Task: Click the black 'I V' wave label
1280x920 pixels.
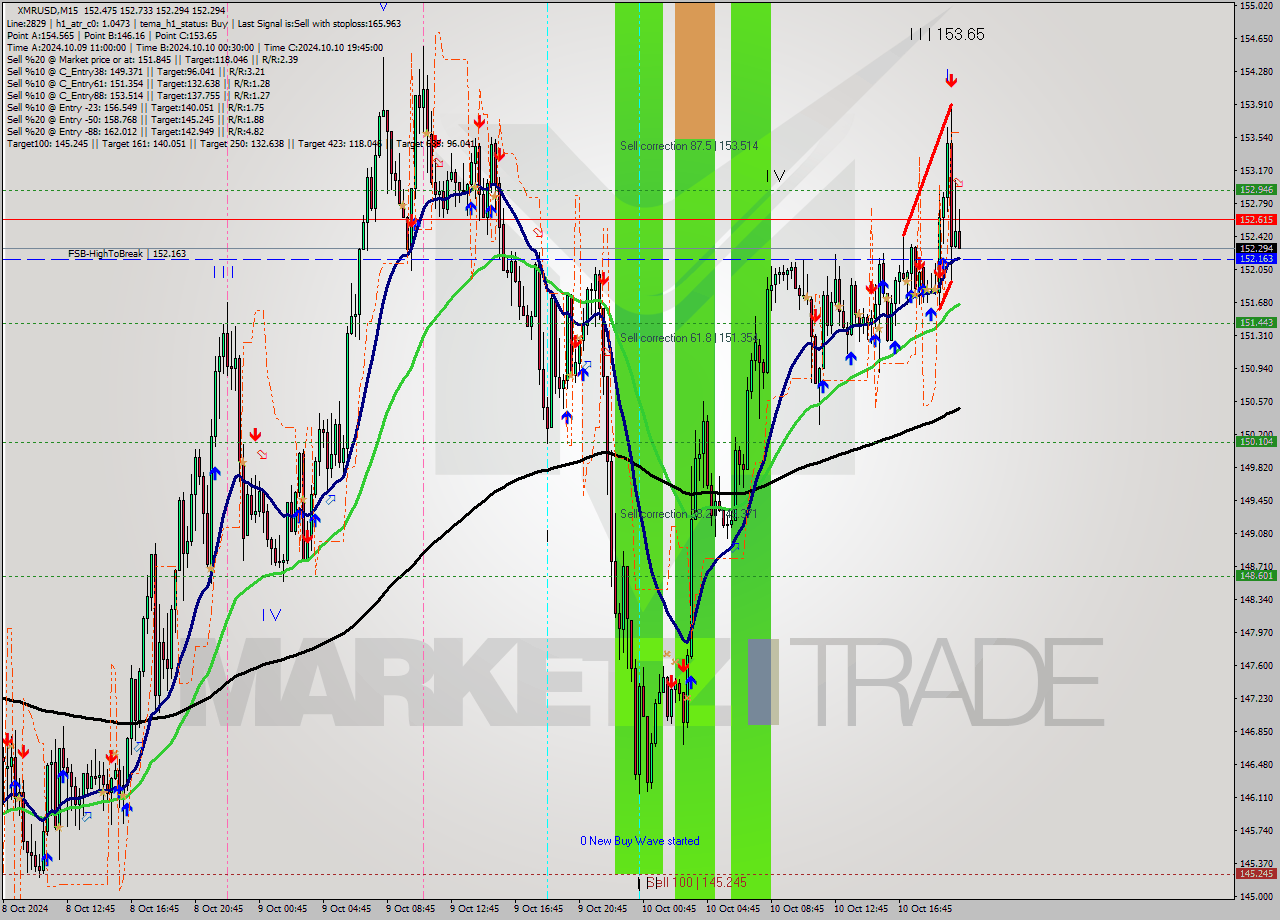Action: click(x=775, y=176)
